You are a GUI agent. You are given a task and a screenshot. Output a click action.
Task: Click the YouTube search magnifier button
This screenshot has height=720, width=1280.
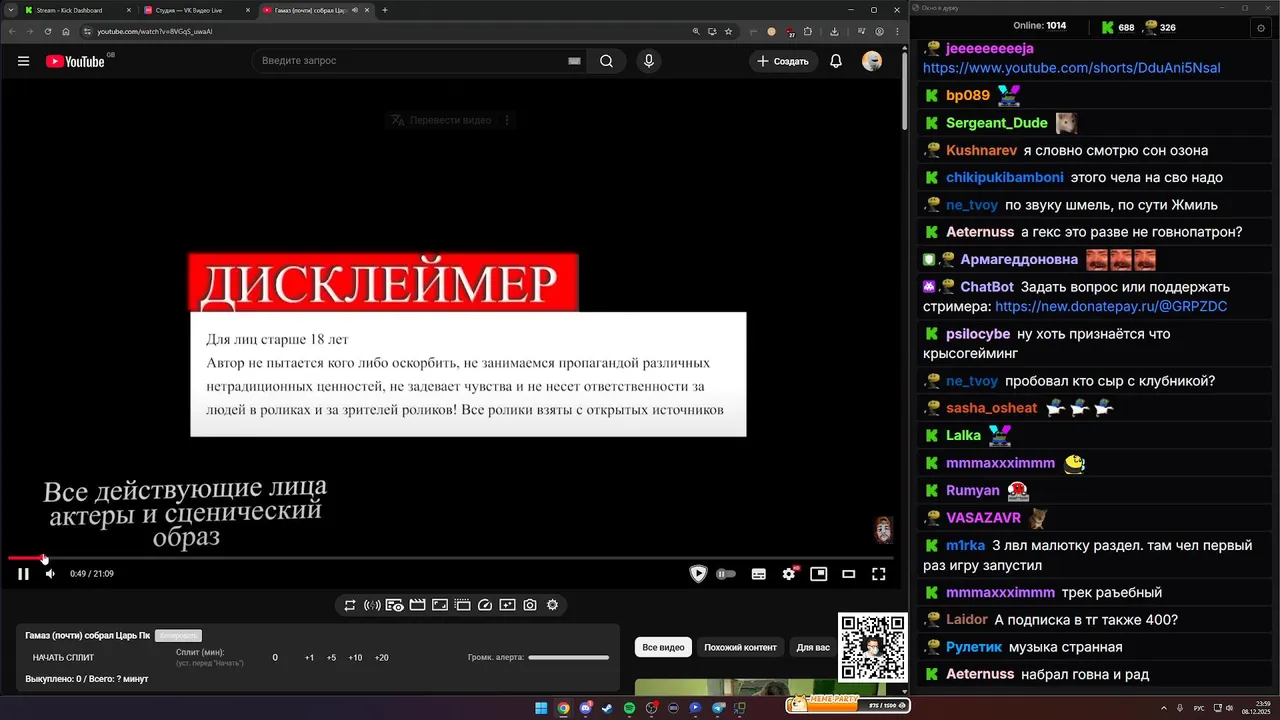[606, 61]
